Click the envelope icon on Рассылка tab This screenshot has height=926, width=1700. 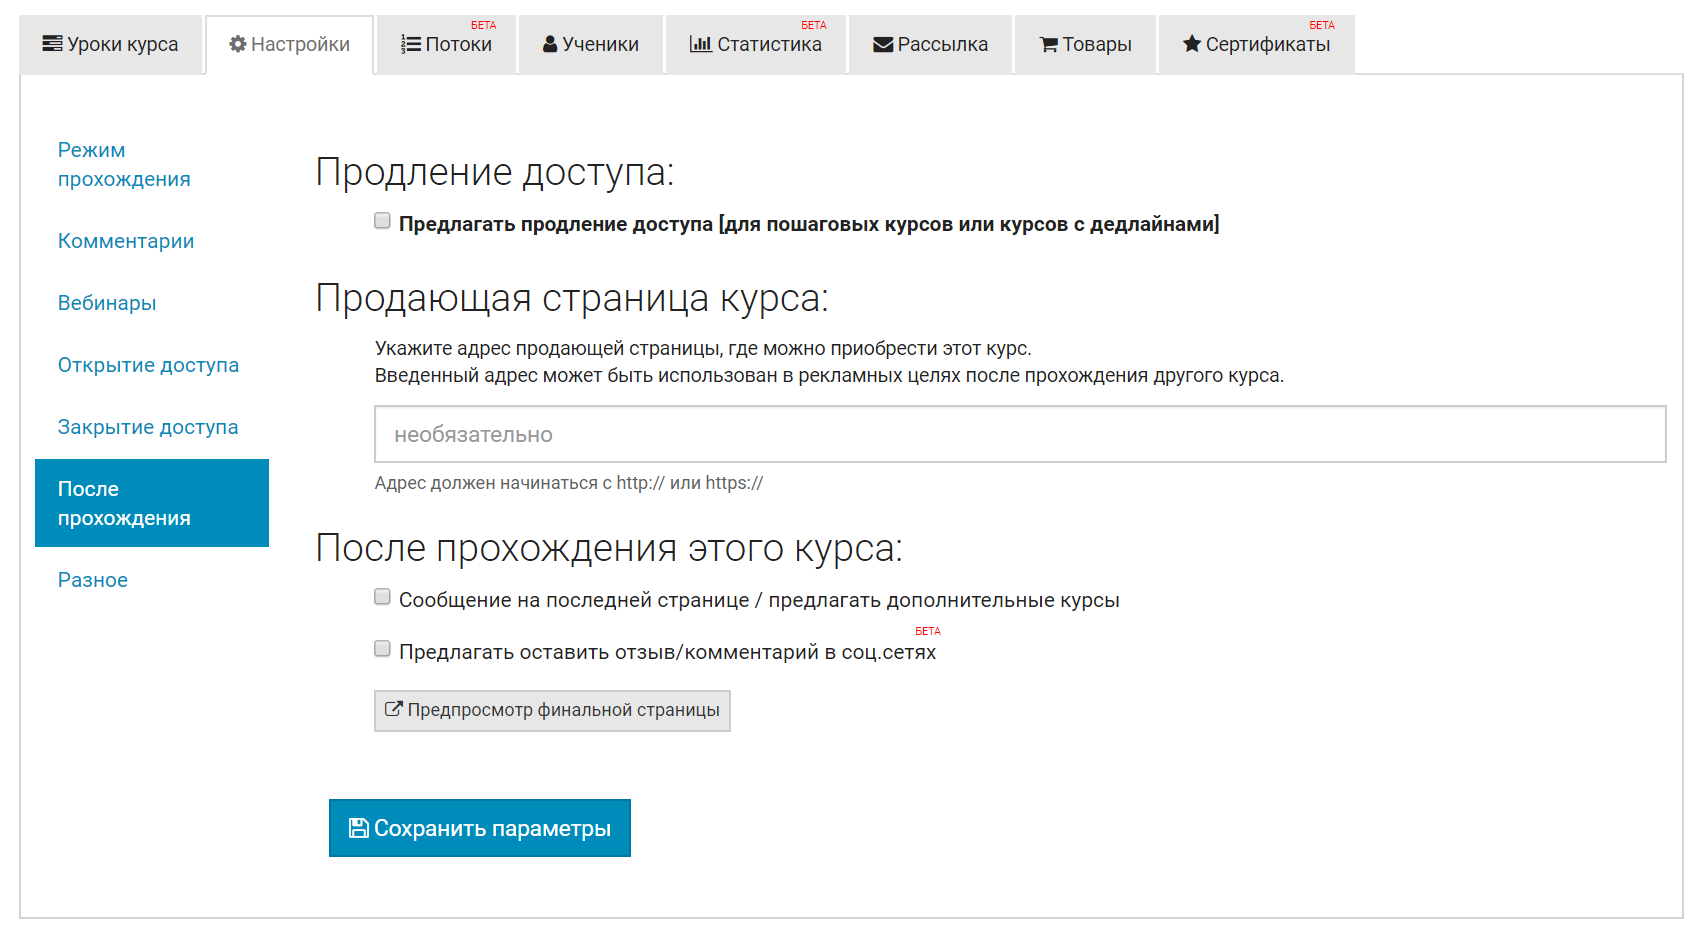pyautogui.click(x=883, y=44)
